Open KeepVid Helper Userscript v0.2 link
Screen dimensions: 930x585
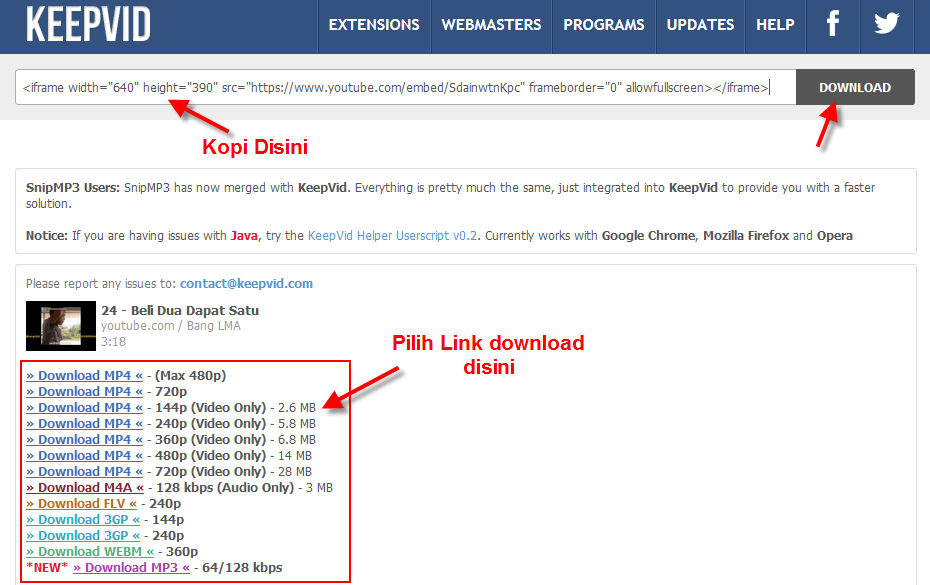pyautogui.click(x=393, y=236)
